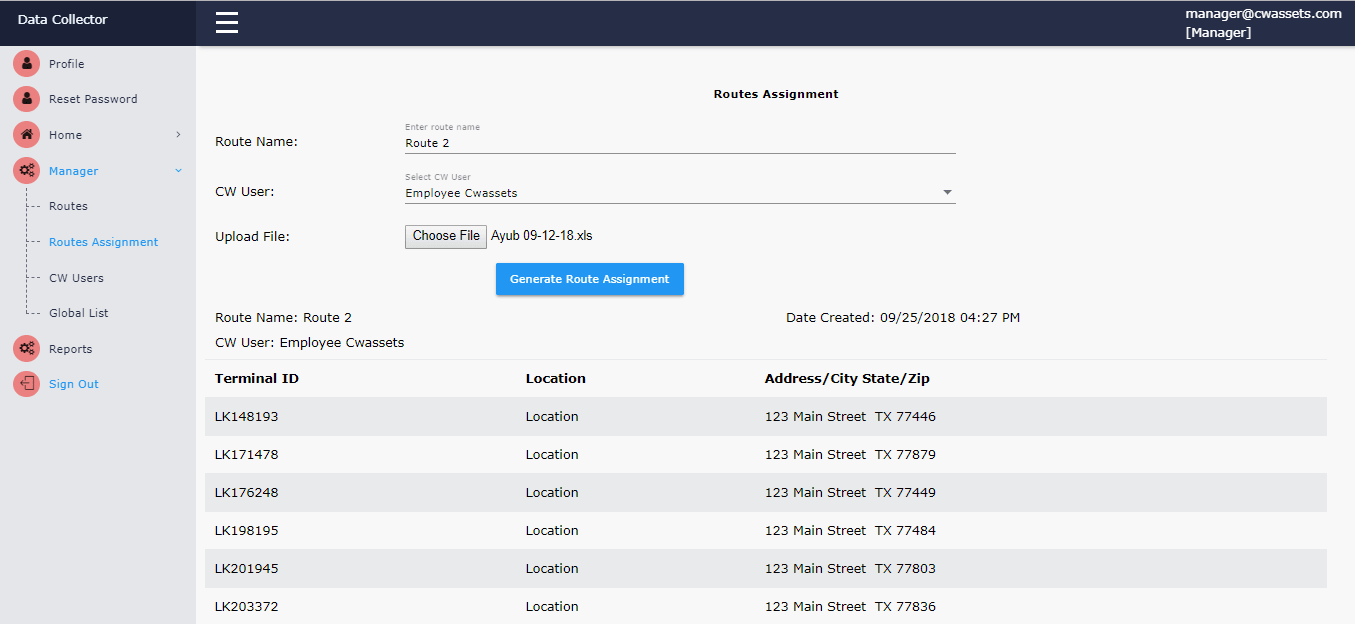
Task: Click address with zip TX 77484
Action: click(850, 531)
